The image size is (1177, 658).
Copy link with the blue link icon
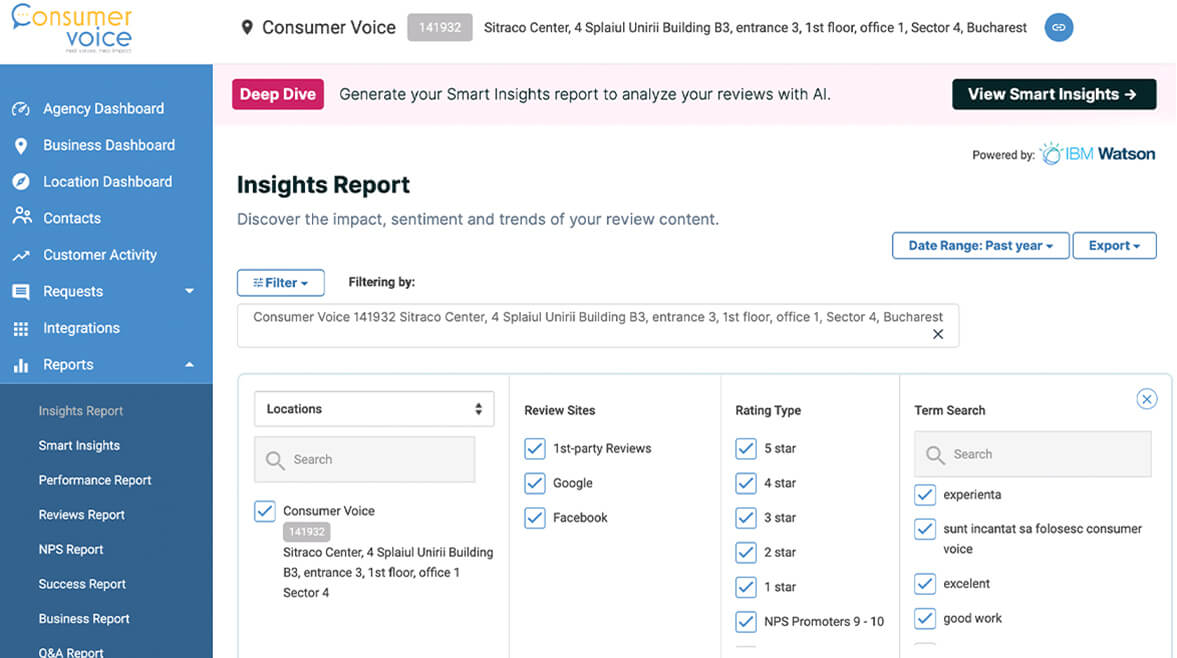(x=1058, y=28)
